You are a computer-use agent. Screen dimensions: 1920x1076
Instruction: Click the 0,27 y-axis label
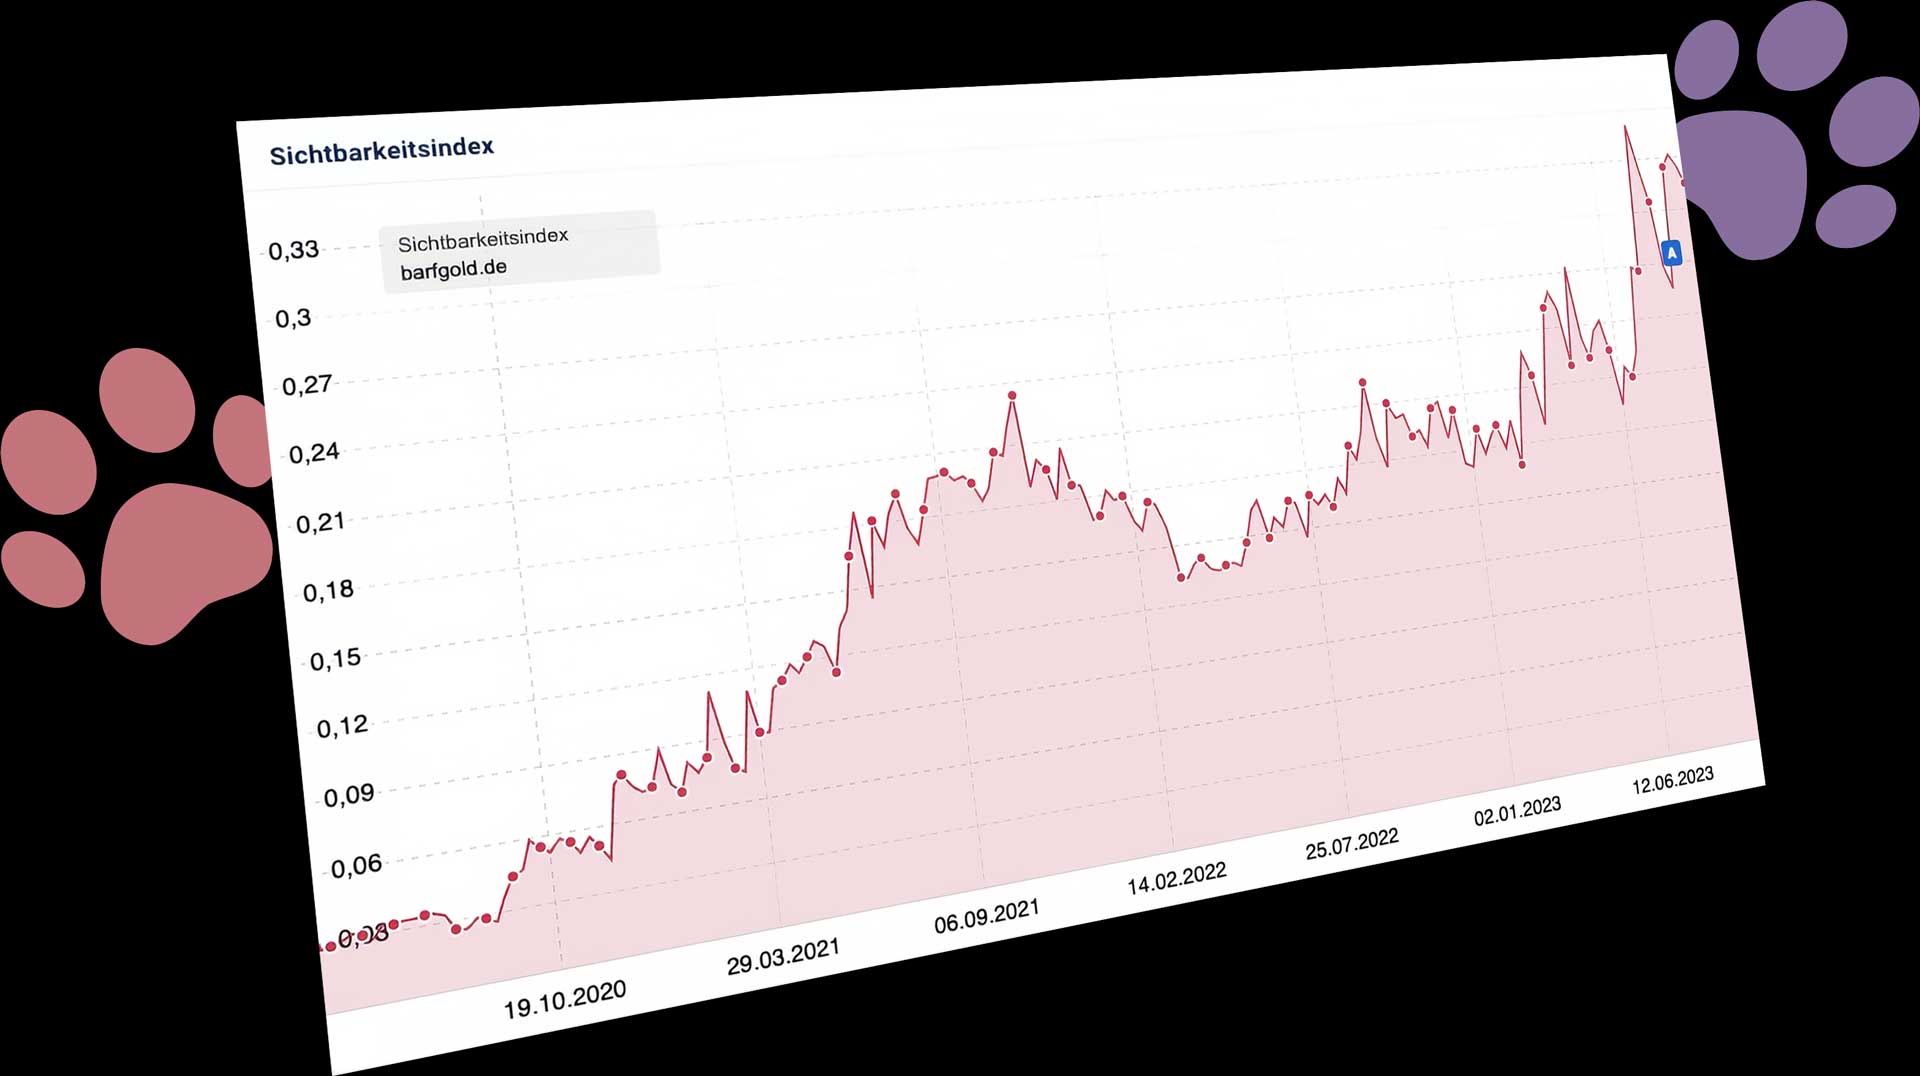tap(306, 385)
